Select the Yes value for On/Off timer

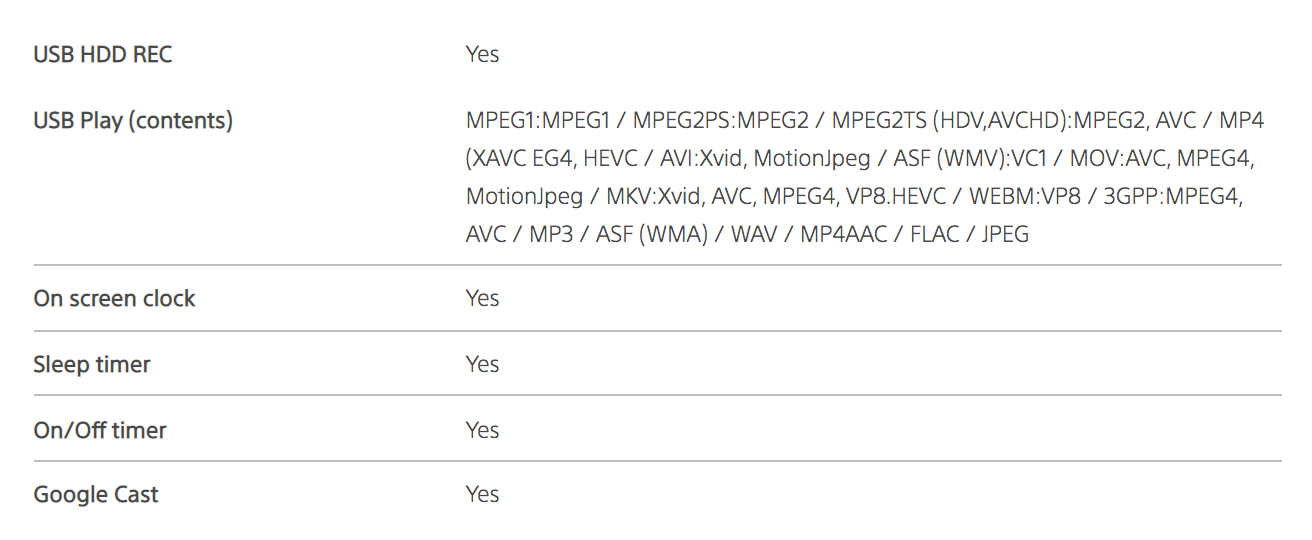tap(482, 431)
